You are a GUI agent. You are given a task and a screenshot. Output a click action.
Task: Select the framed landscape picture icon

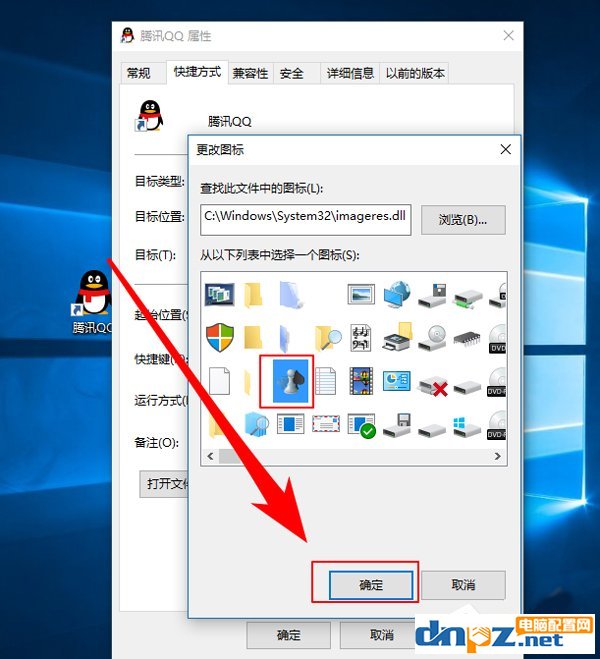(x=361, y=294)
